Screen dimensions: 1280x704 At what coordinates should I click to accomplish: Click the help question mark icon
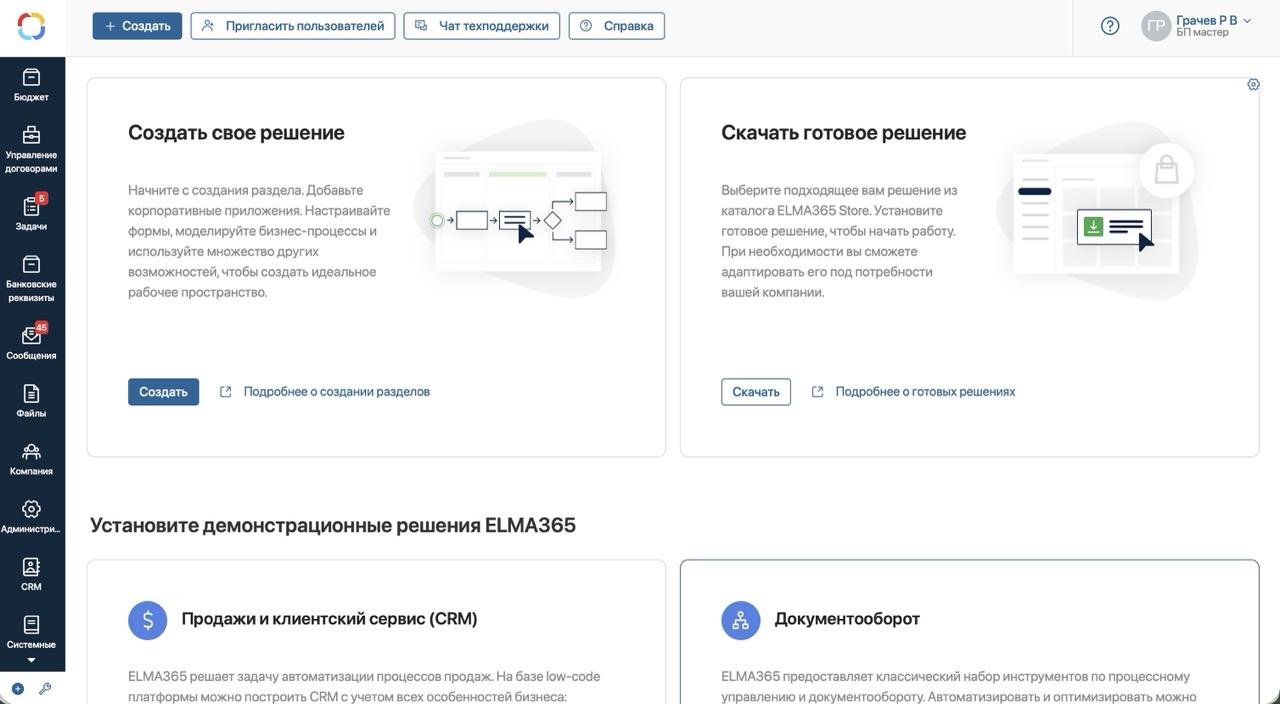(x=1110, y=26)
